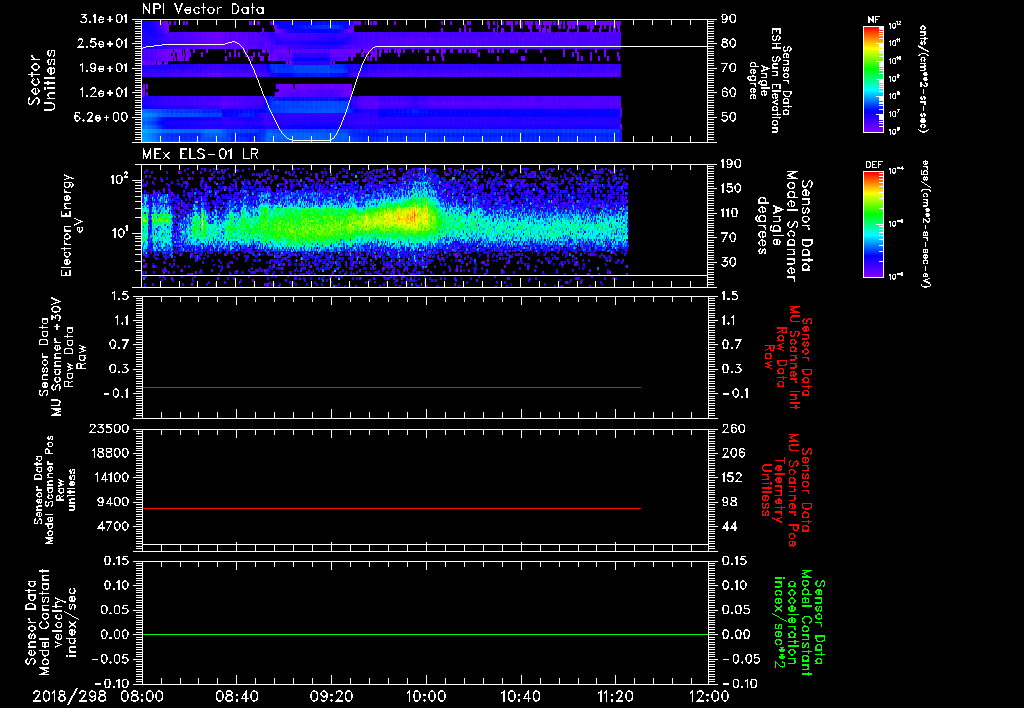Click the "60" Sun Elevation tick value

pos(728,93)
